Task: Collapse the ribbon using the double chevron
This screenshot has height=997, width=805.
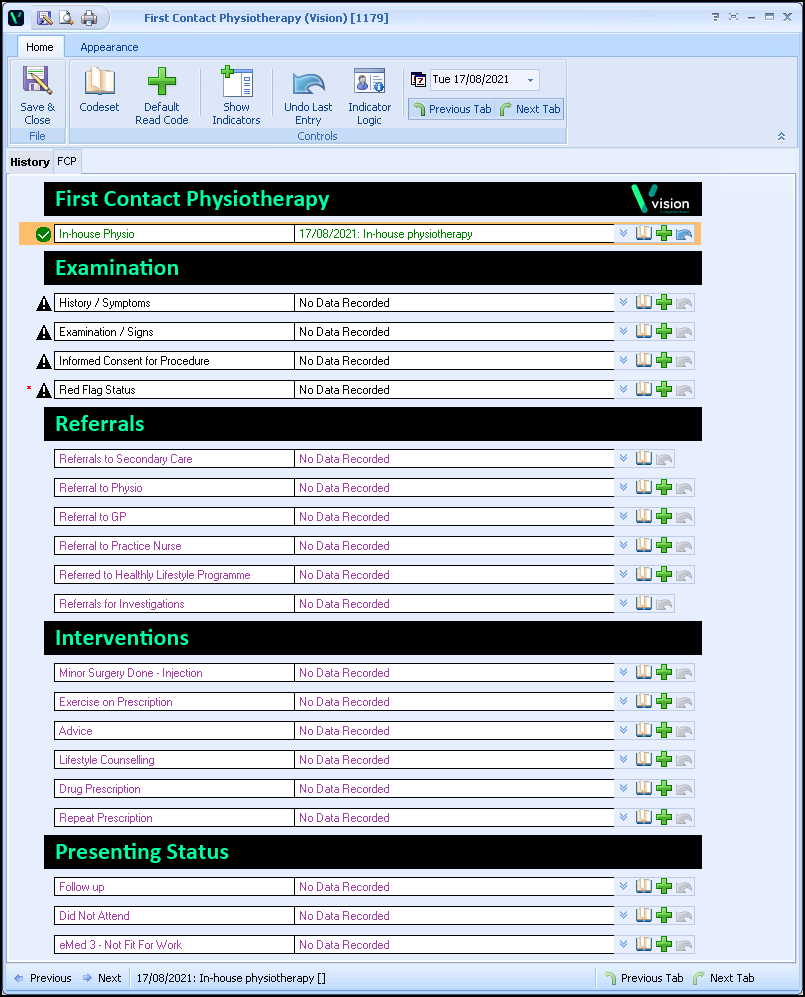Action: pos(781,136)
